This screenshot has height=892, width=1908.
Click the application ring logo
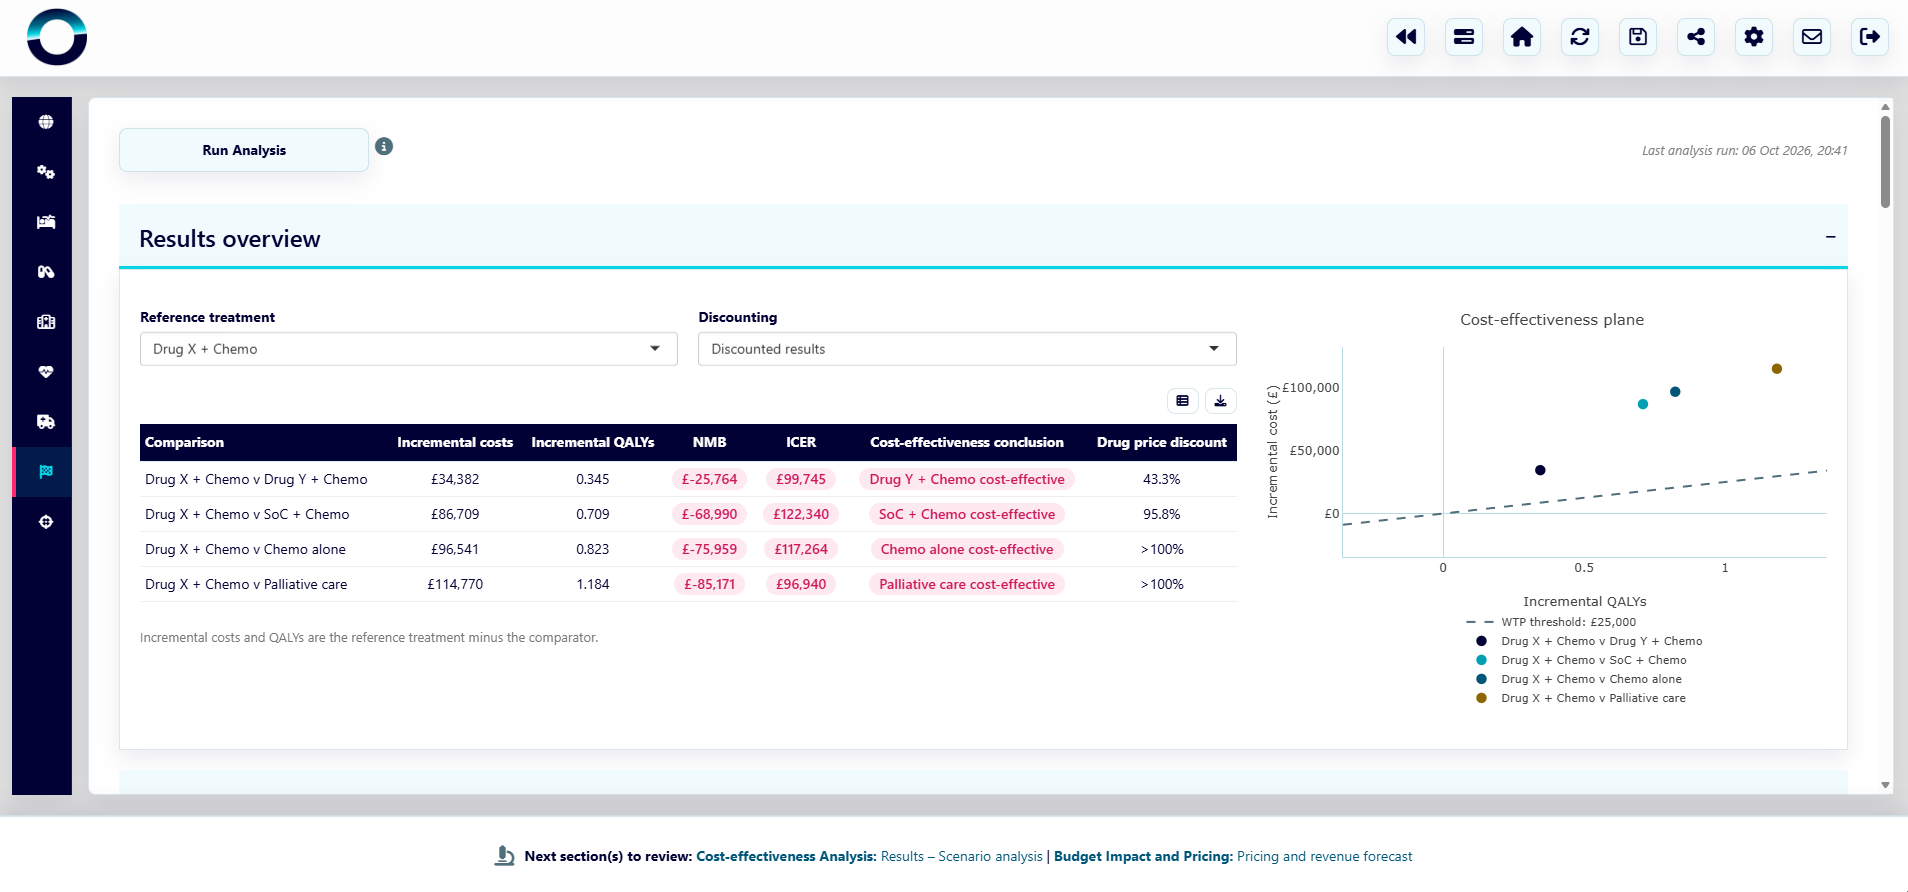57,37
